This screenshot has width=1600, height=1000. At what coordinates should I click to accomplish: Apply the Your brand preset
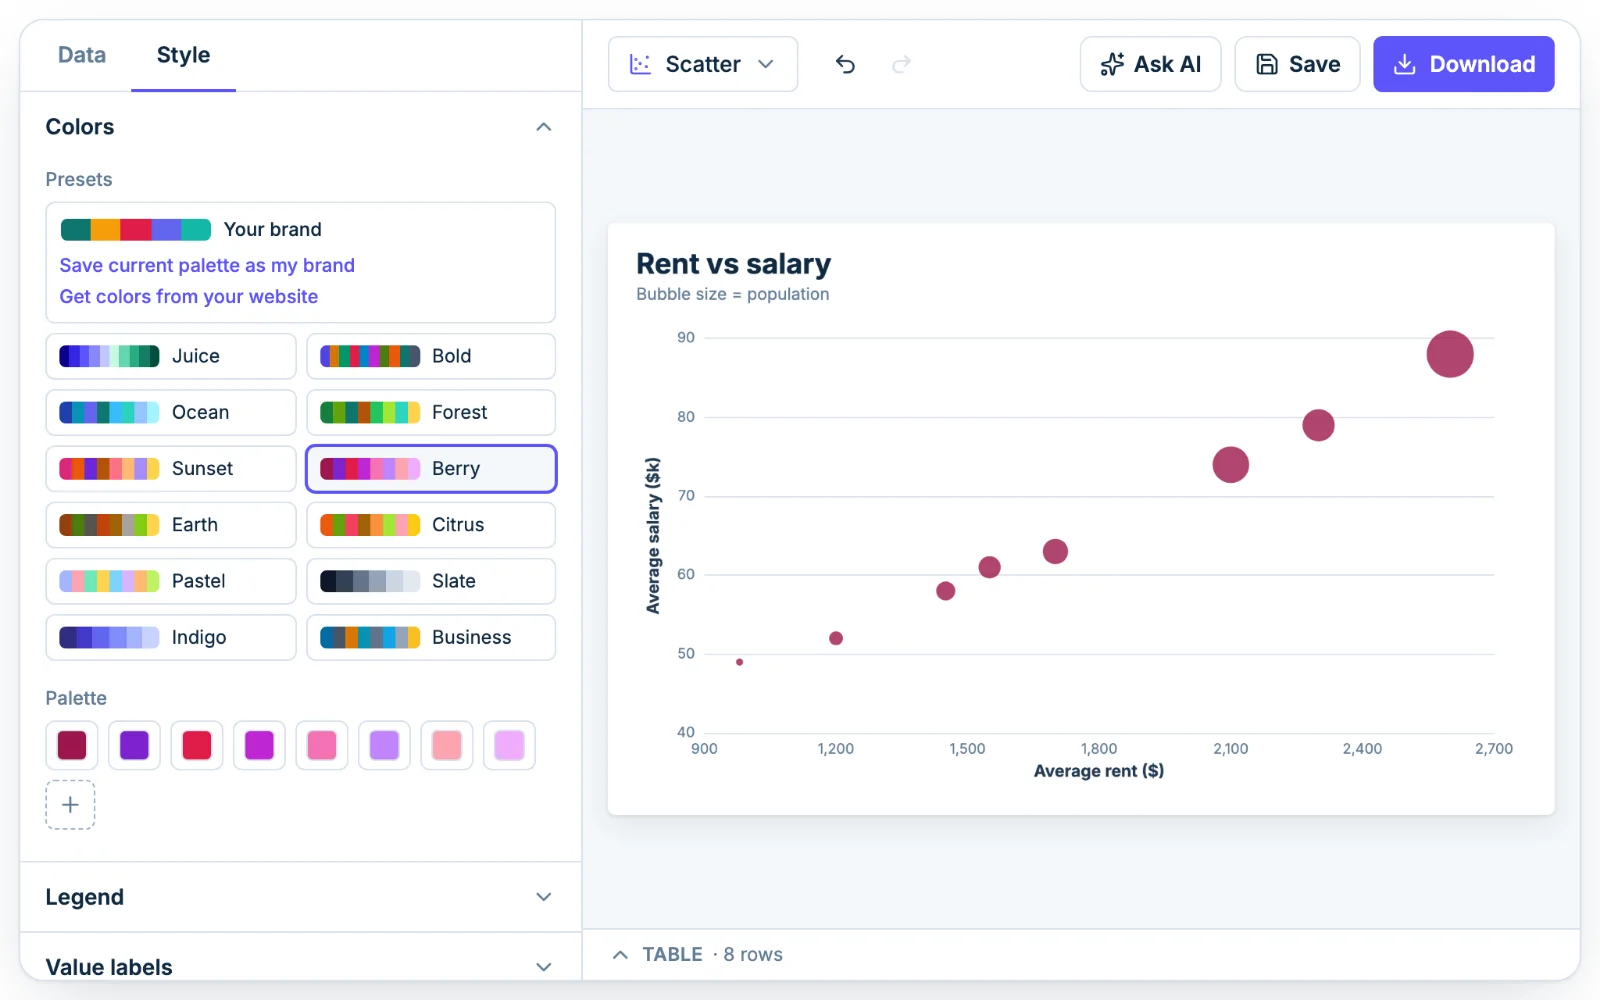click(x=191, y=229)
